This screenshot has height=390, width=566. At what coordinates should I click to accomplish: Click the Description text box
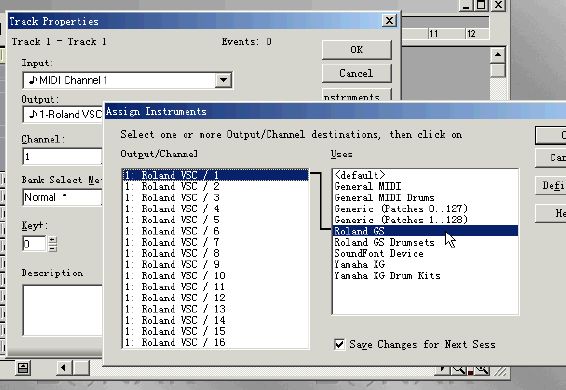tap(63, 310)
